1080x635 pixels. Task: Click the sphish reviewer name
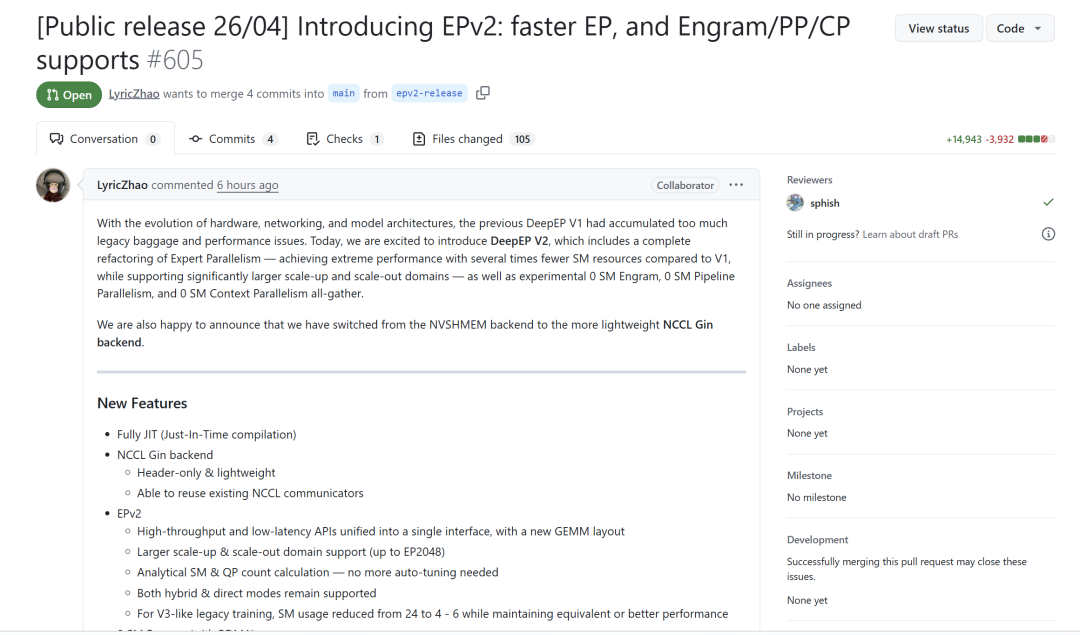tap(825, 203)
